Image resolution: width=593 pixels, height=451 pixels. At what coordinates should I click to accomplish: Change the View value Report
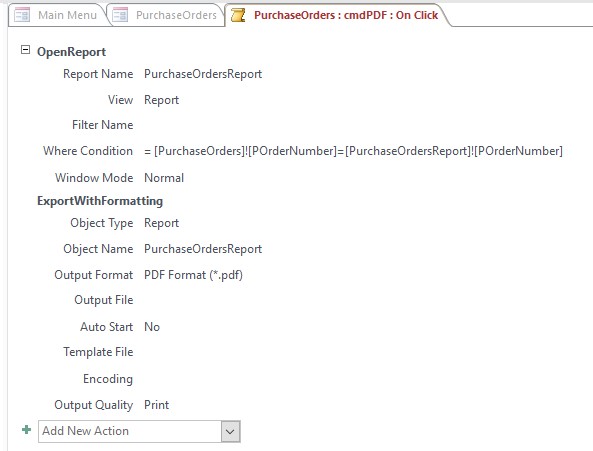tap(161, 100)
